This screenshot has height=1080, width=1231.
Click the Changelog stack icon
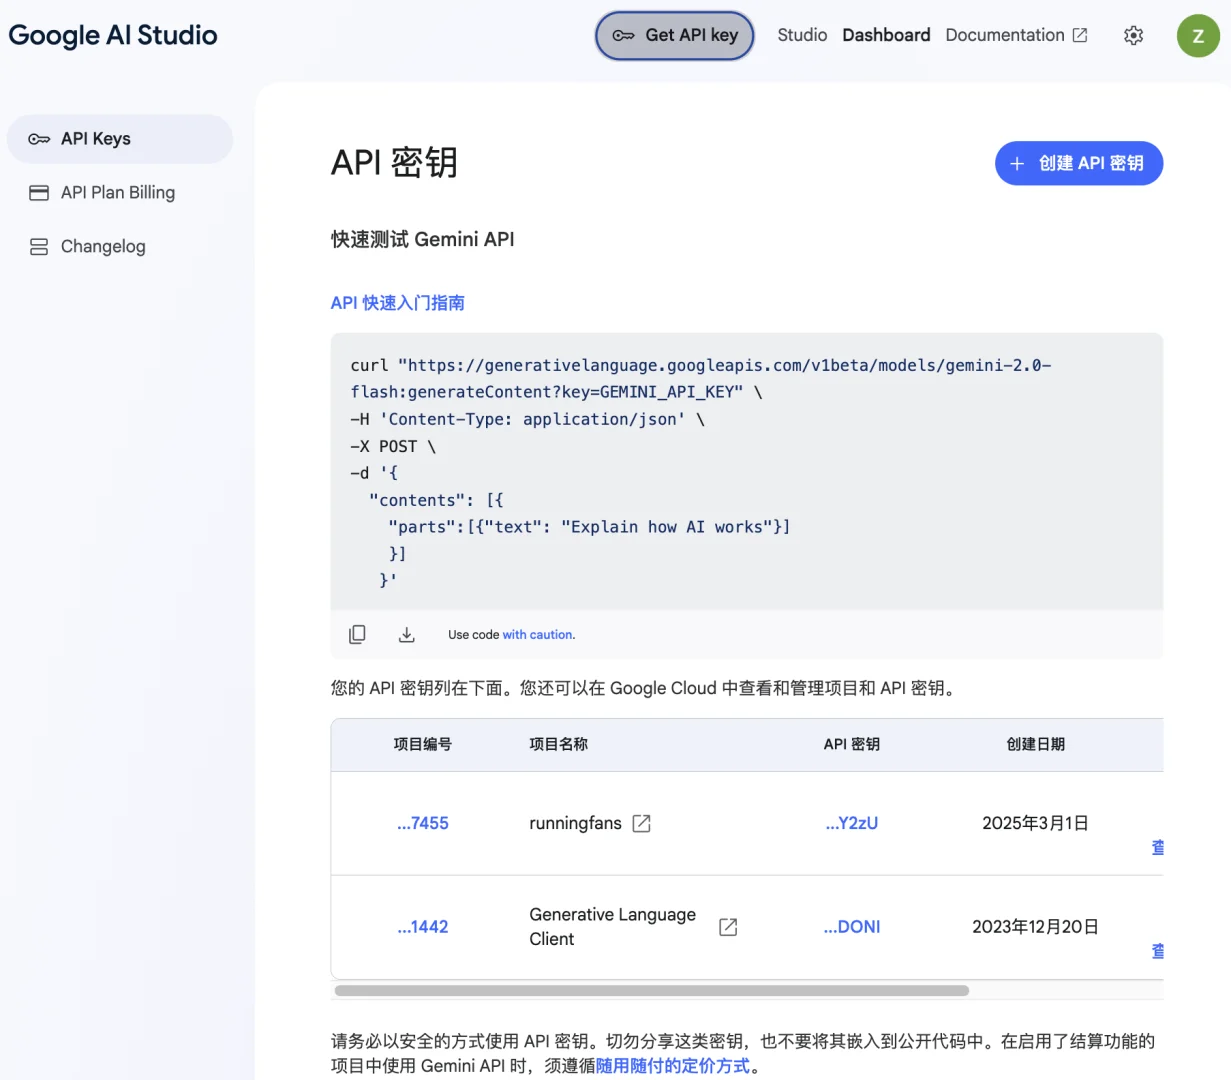[39, 247]
